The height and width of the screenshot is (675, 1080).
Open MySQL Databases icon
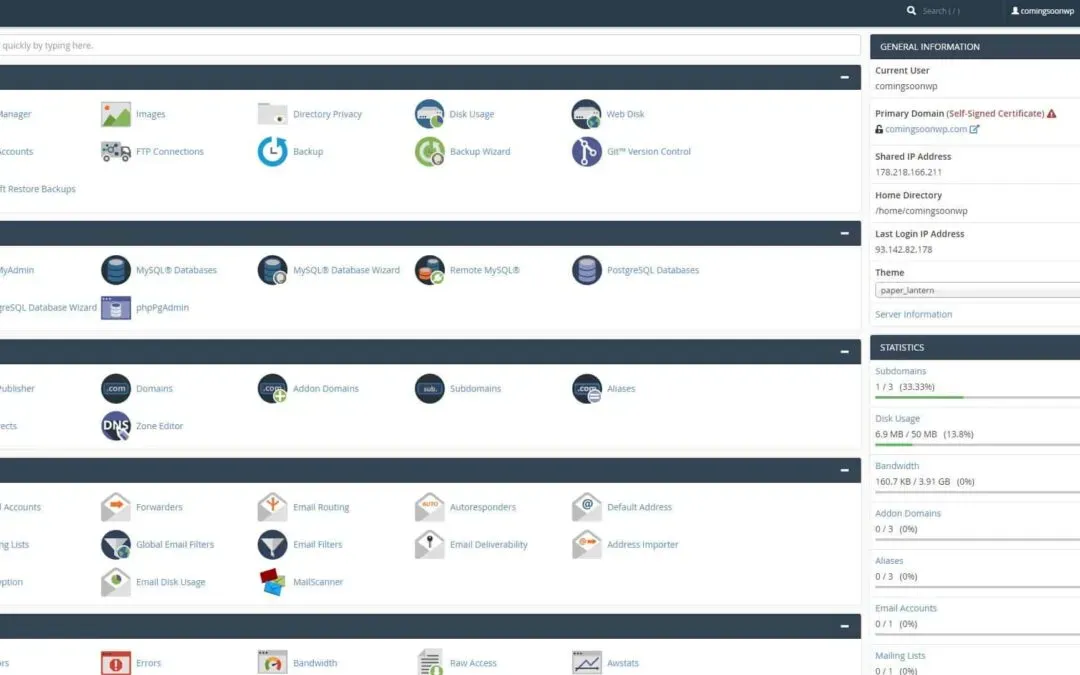click(x=116, y=270)
